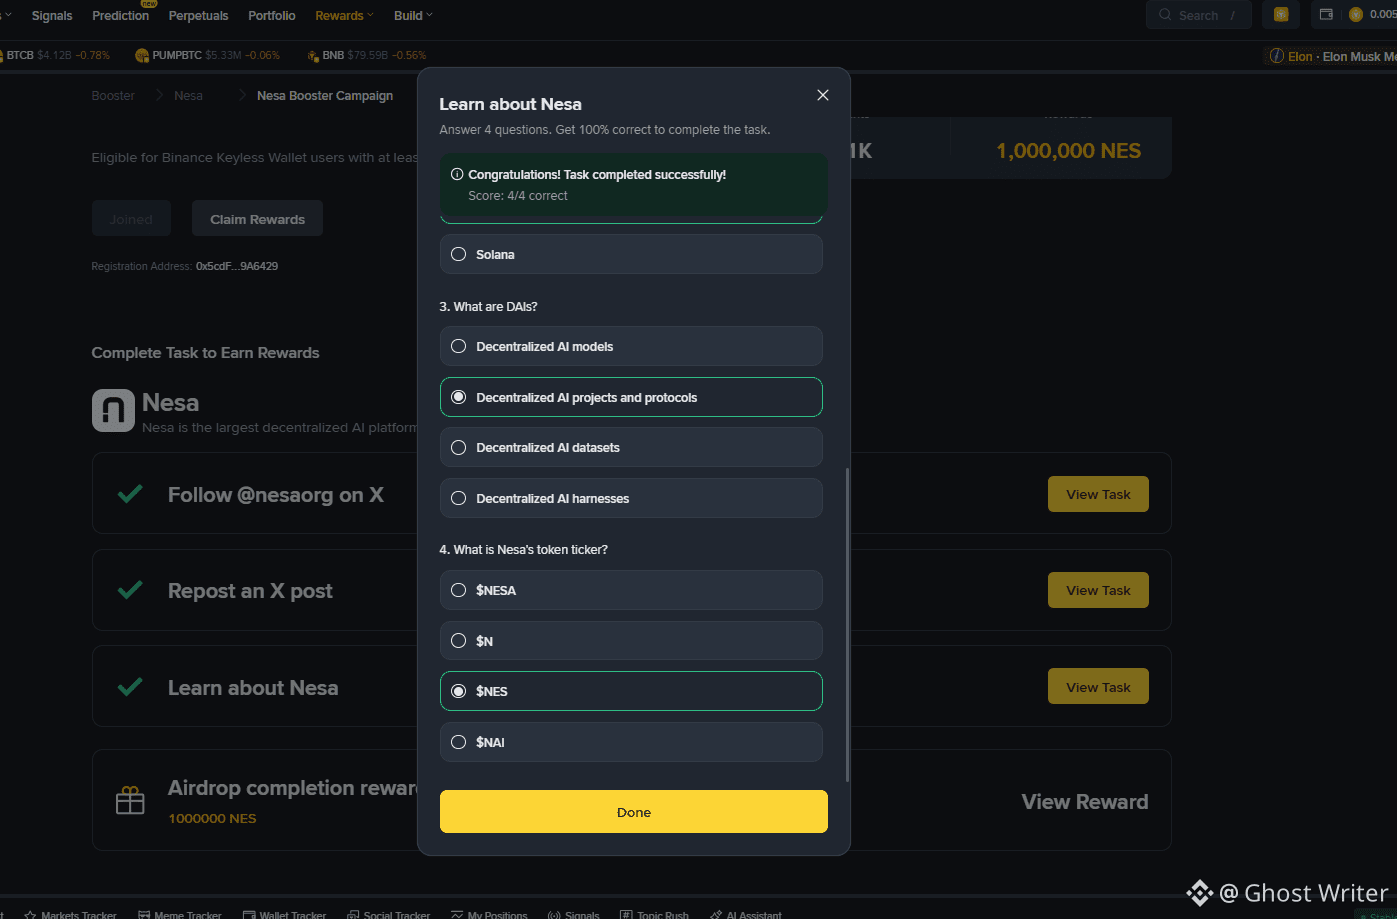Click the greyed-out Joined button
This screenshot has height=919, width=1397.
click(131, 219)
